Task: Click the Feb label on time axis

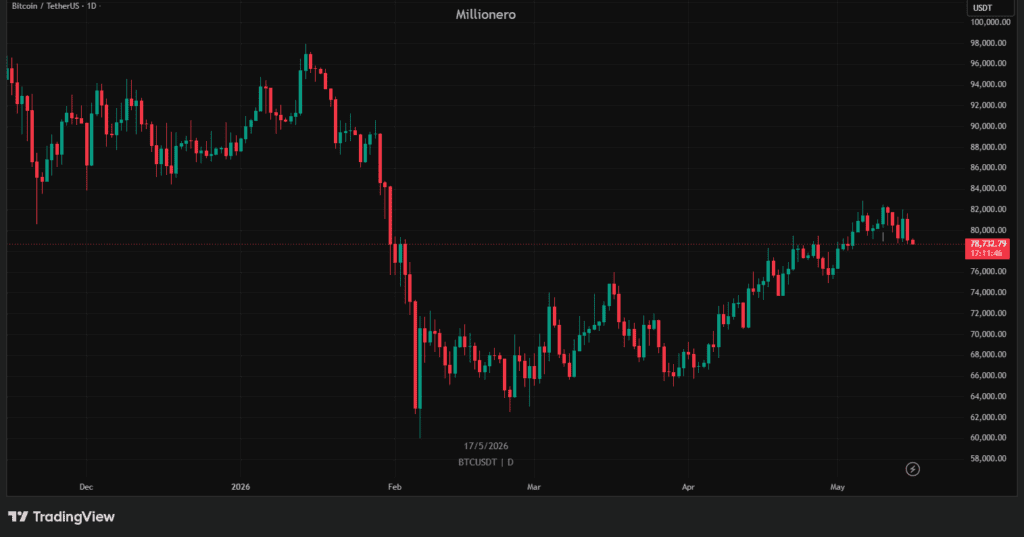Action: point(394,487)
